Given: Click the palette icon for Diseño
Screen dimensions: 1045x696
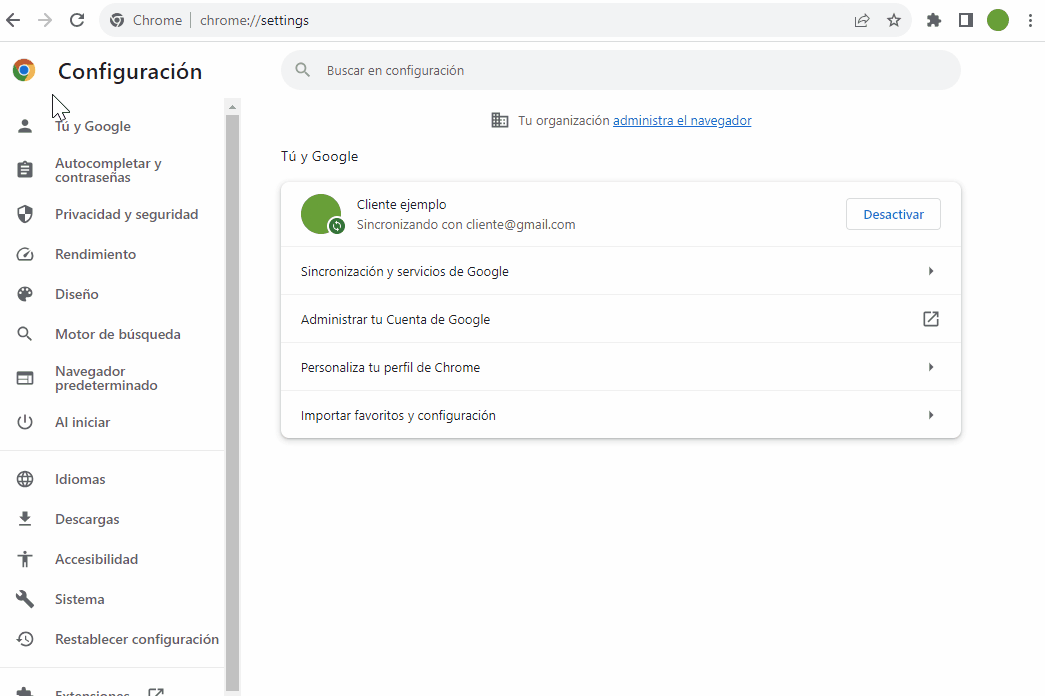Looking at the screenshot, I should 25,294.
